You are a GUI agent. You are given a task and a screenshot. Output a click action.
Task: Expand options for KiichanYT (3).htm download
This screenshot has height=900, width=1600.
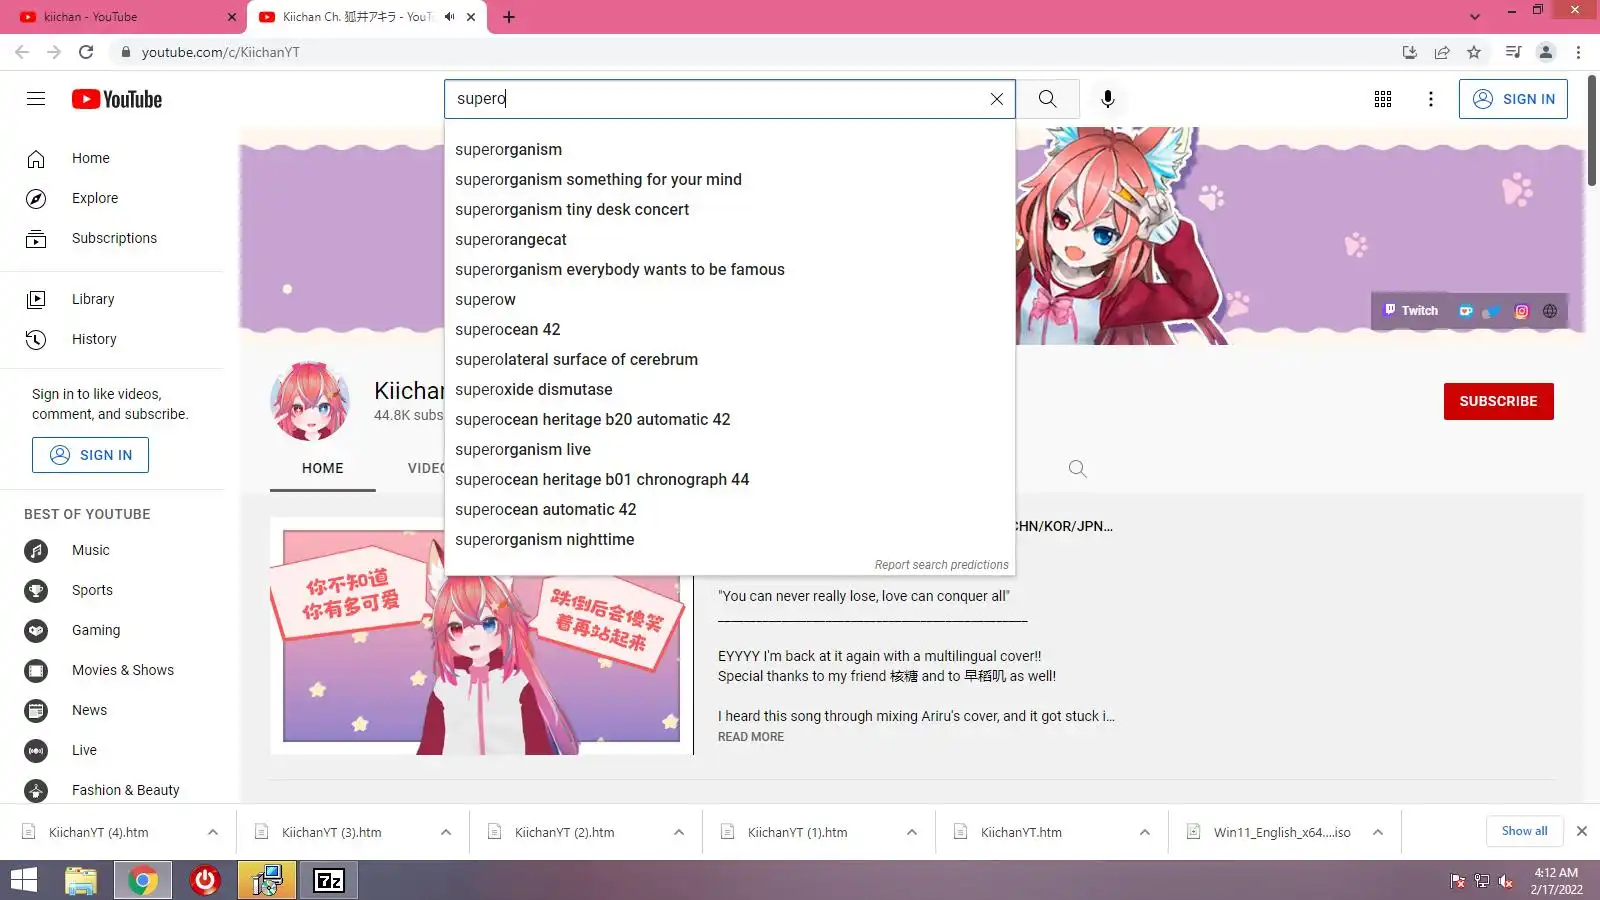(446, 832)
